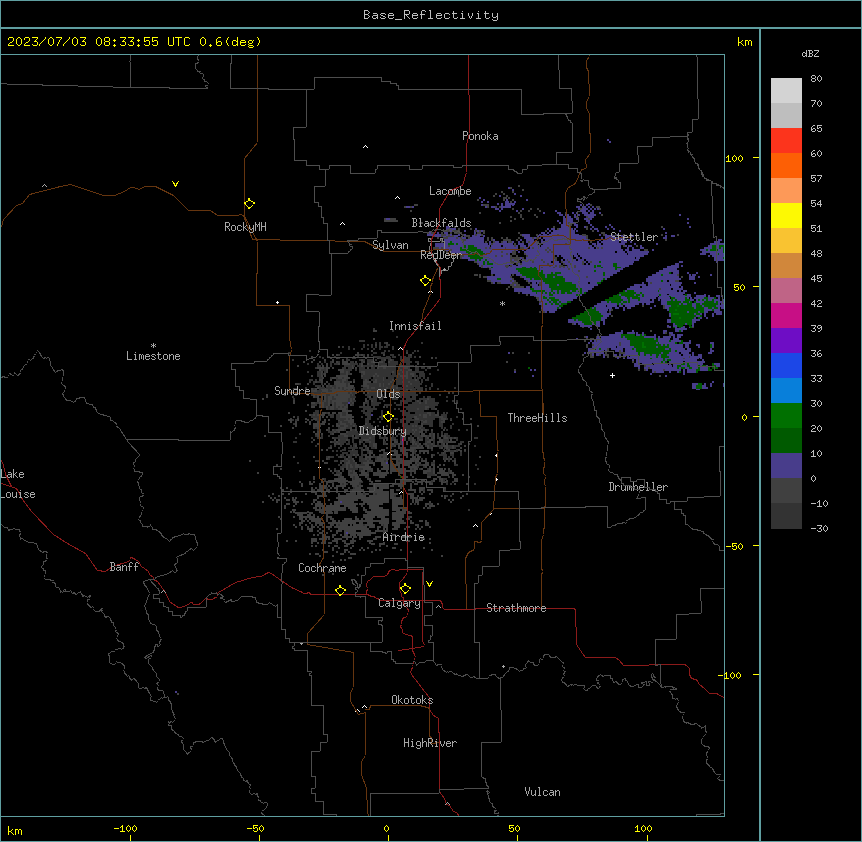
Task: Click the yellow diamond marker above Calgary label
Action: 405,589
